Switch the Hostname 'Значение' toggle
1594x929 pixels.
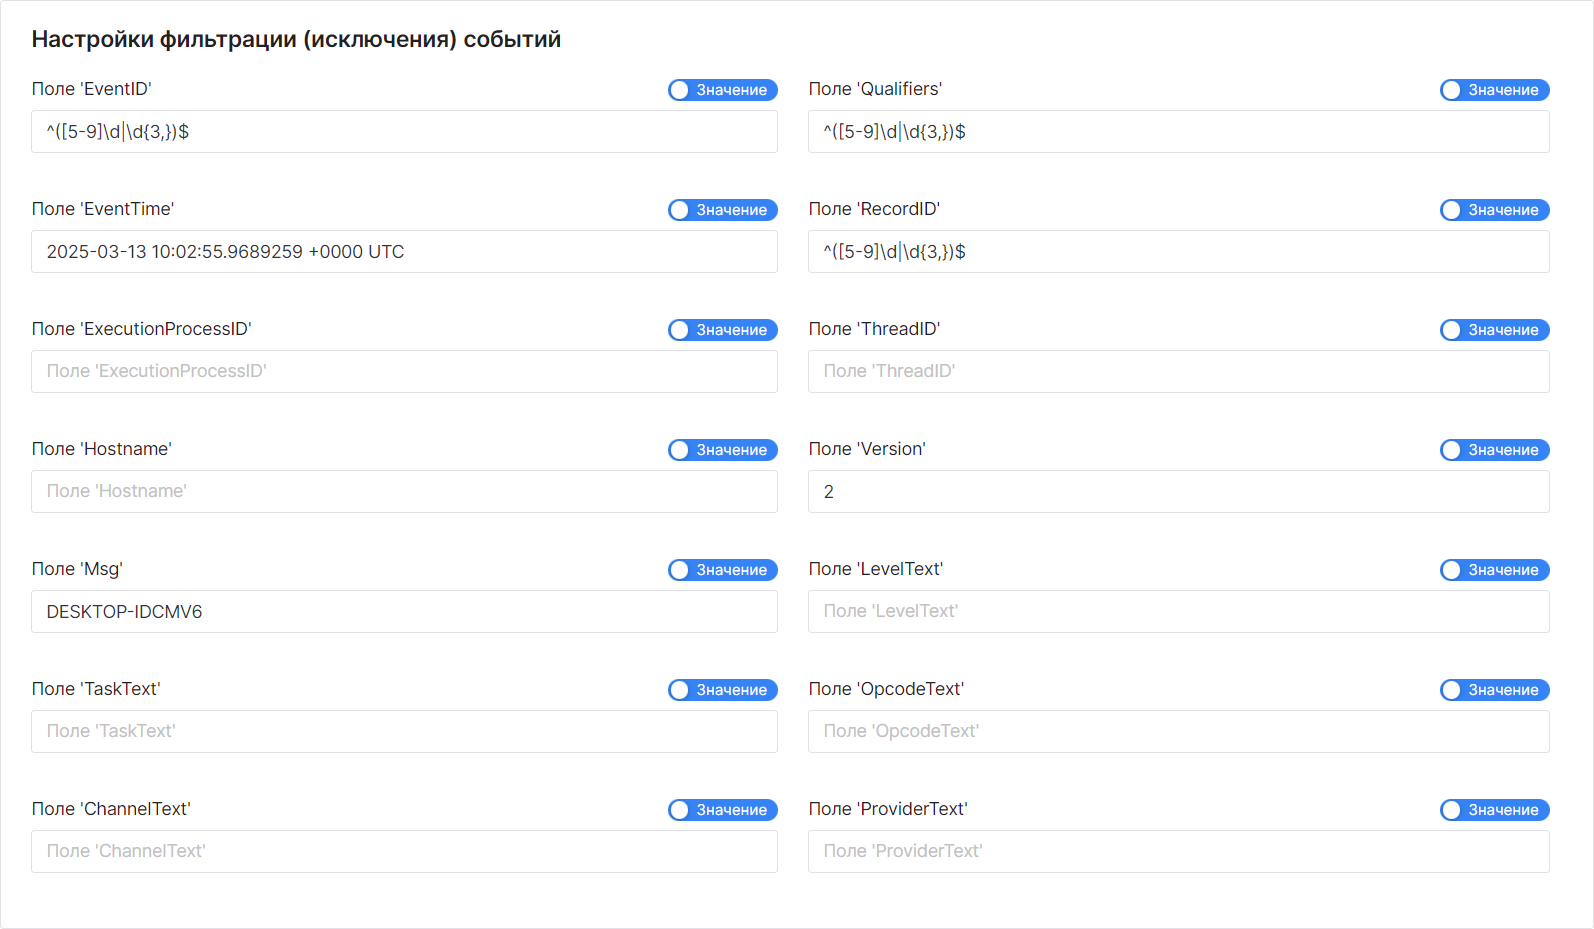coord(722,450)
